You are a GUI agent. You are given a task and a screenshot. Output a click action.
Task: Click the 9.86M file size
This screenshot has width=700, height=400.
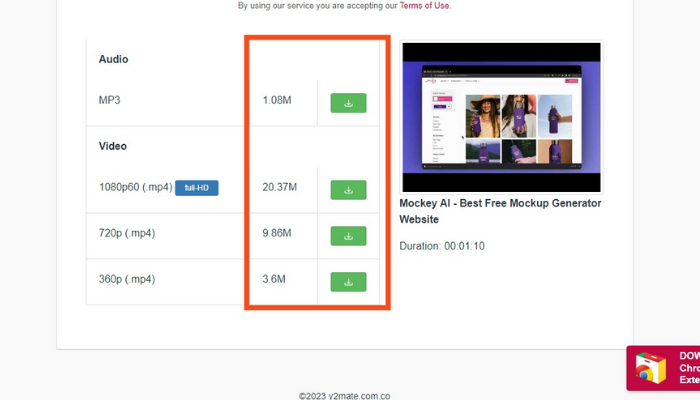tap(277, 233)
